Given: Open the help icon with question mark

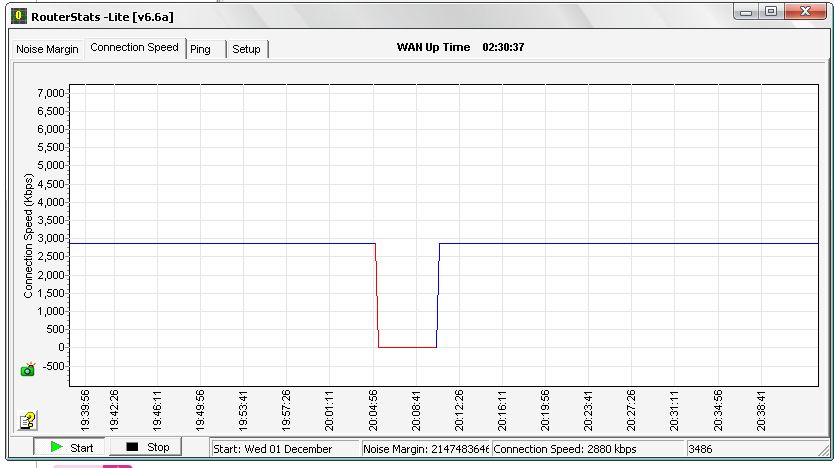Looking at the screenshot, I should (x=28, y=421).
